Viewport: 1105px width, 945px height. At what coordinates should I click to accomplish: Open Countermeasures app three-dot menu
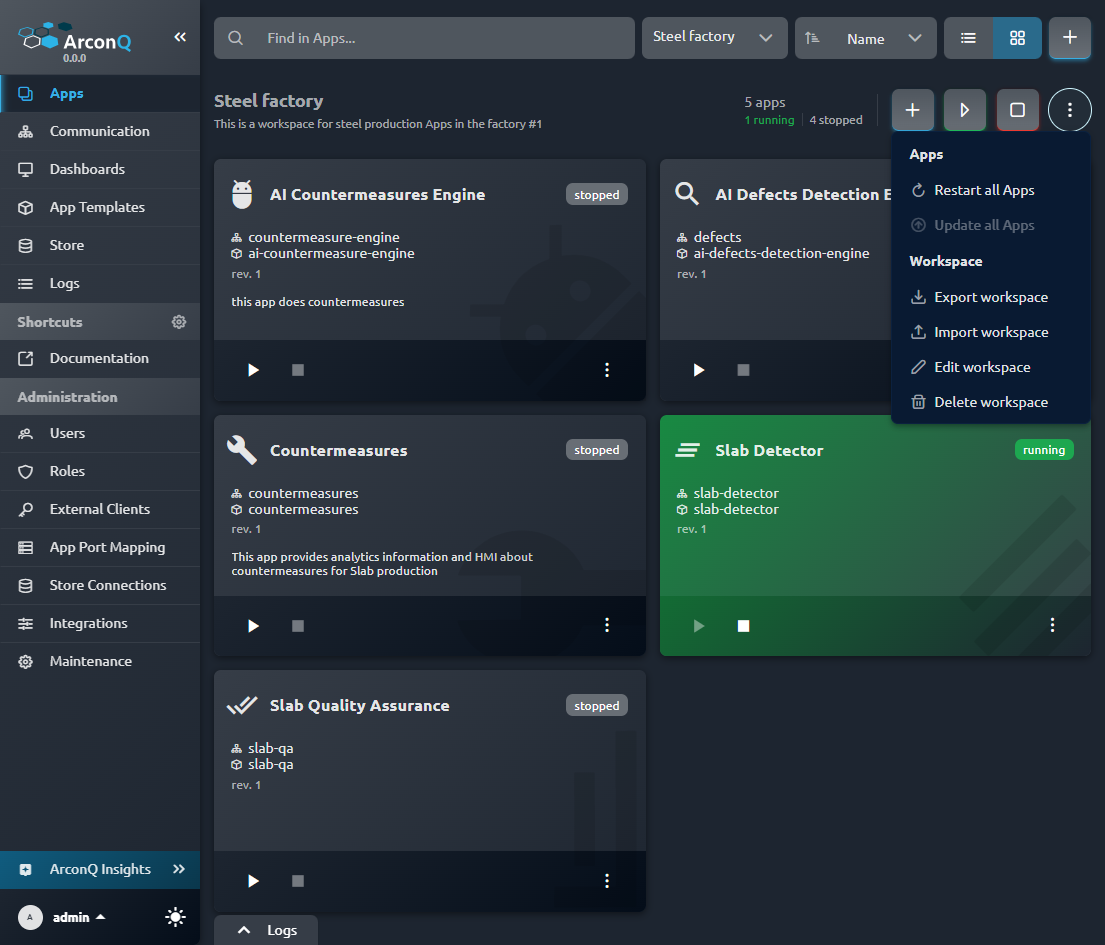click(x=607, y=625)
